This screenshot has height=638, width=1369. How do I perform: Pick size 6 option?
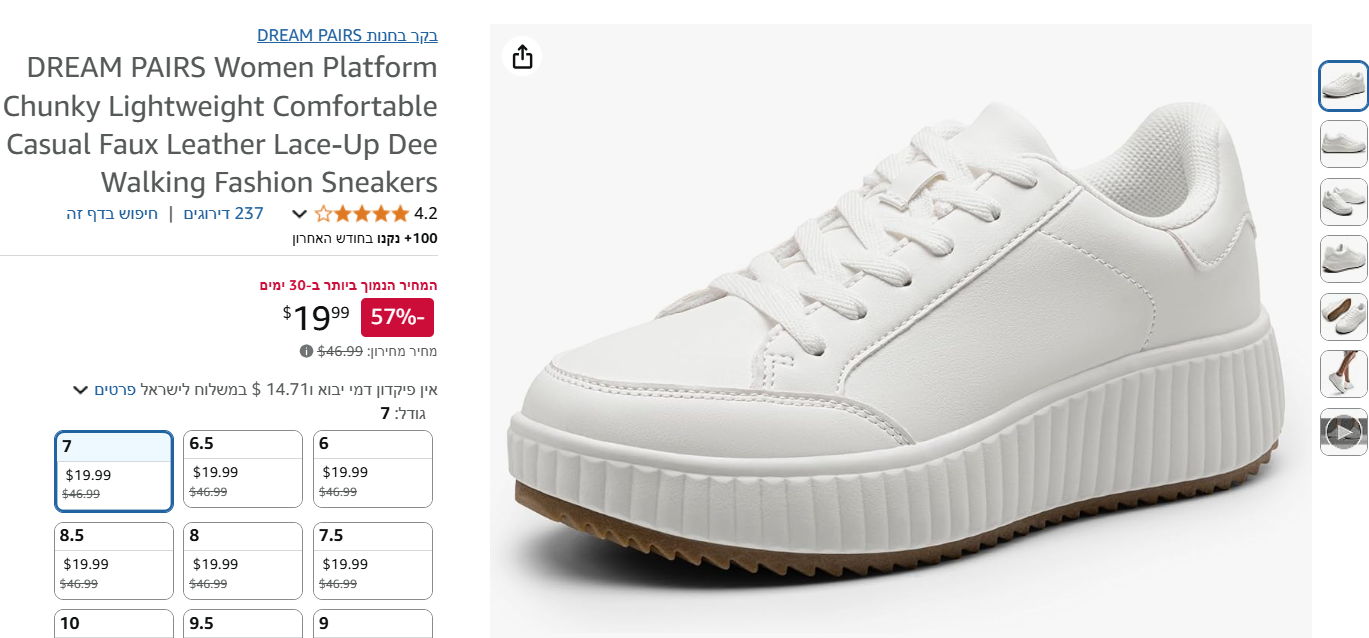[373, 469]
